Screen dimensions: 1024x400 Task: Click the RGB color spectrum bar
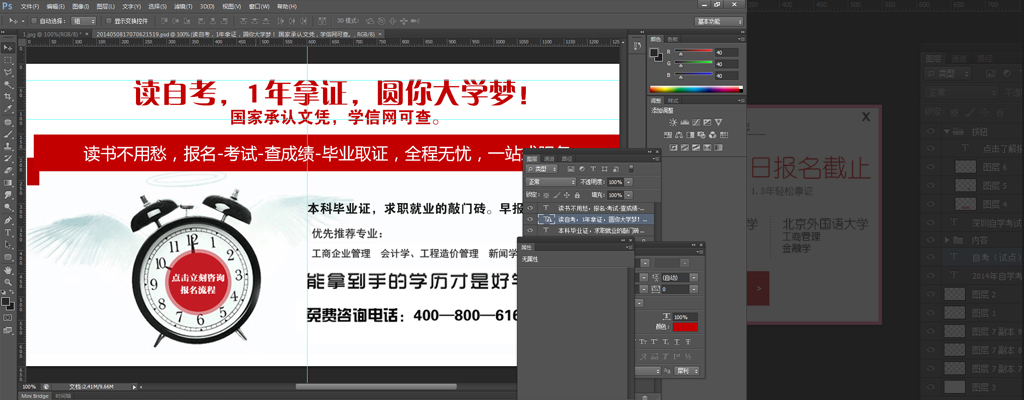696,89
